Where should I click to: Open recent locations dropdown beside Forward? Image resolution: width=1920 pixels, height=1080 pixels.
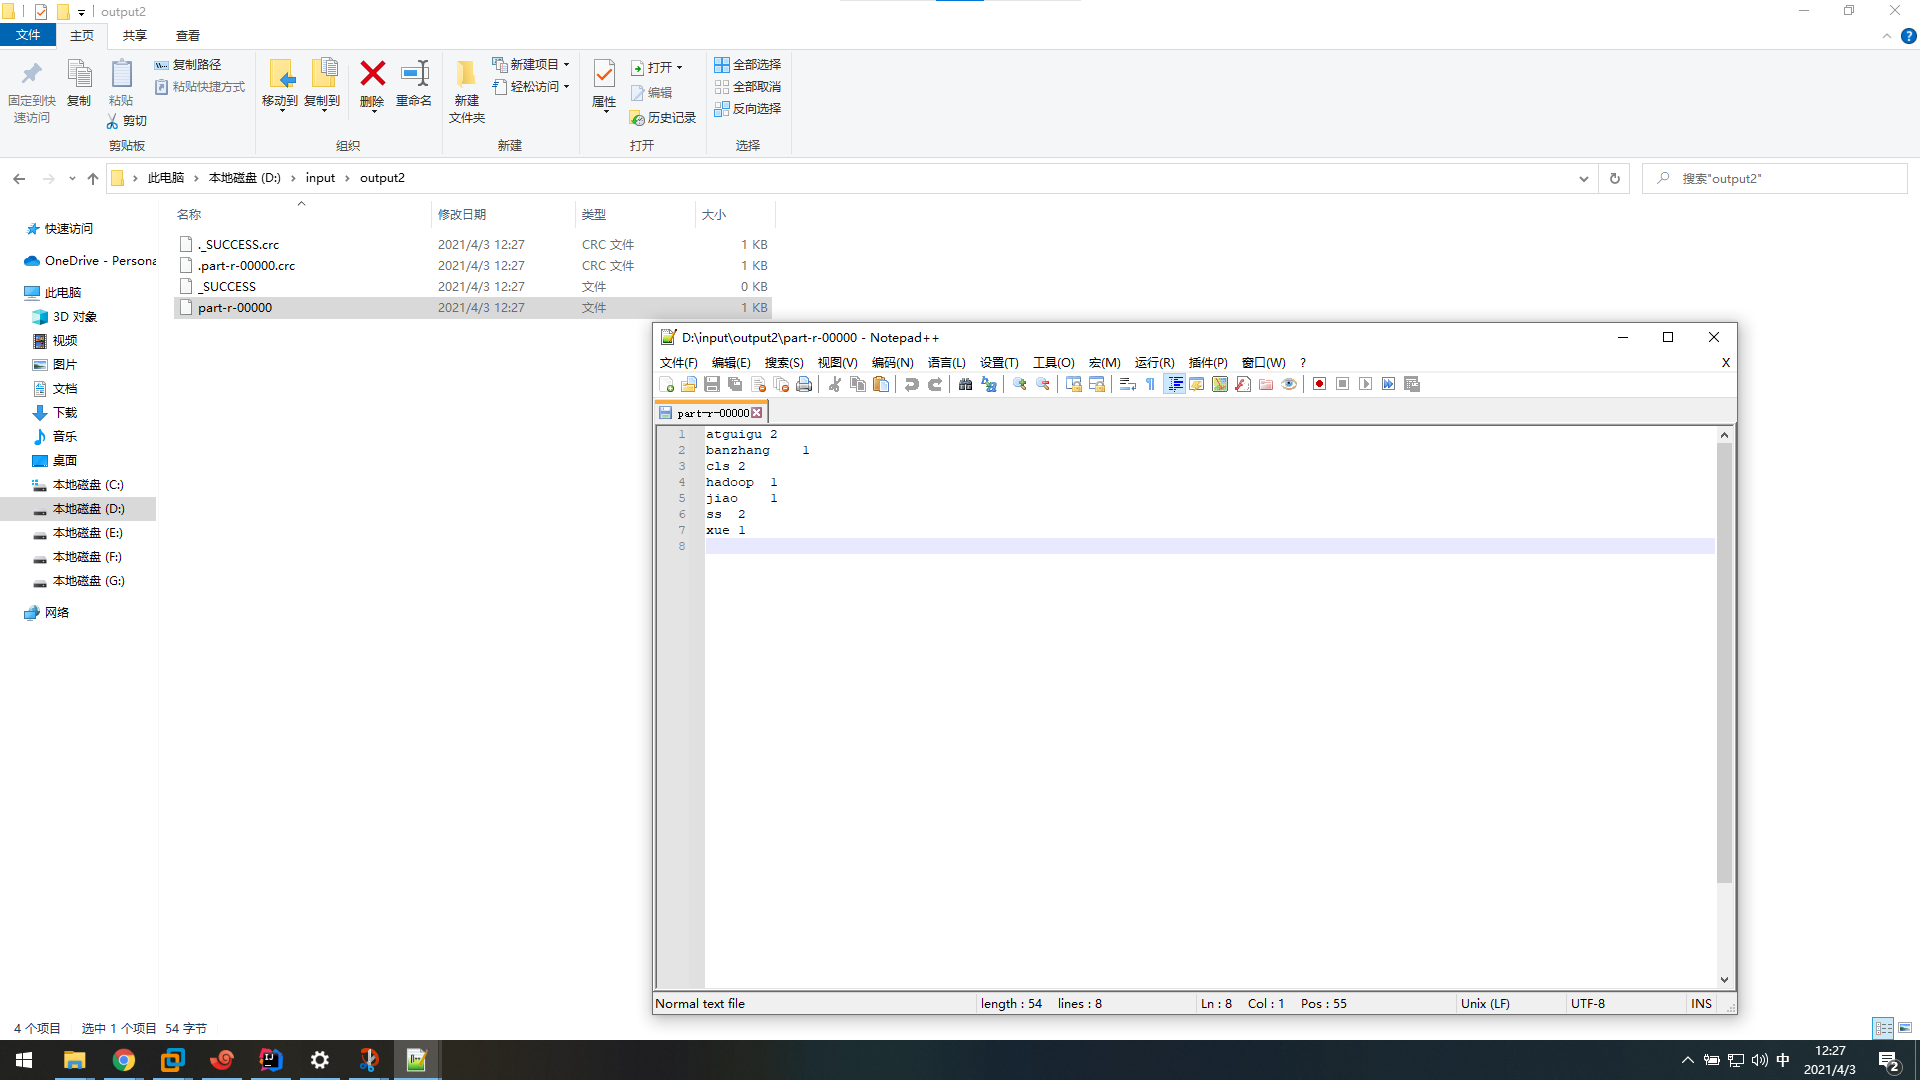tap(72, 179)
